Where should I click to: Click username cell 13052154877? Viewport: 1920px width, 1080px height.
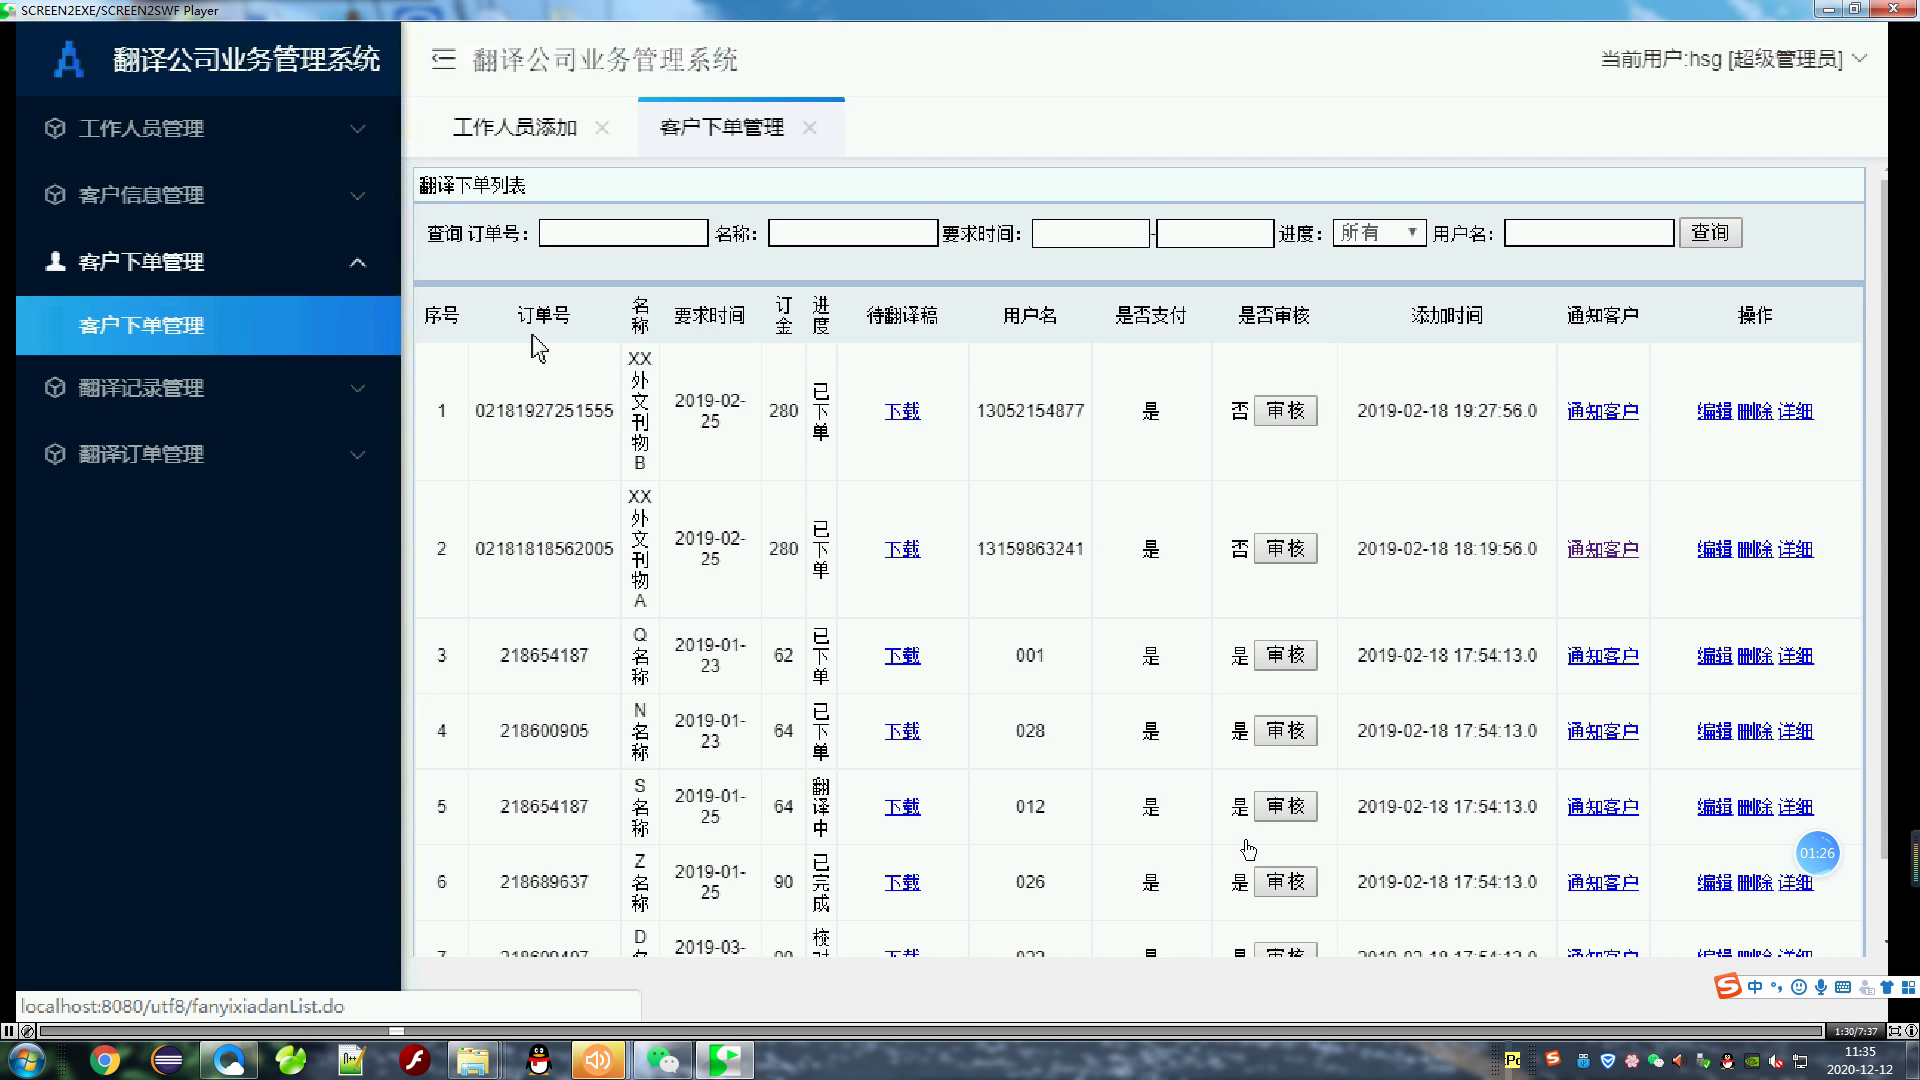pyautogui.click(x=1030, y=411)
